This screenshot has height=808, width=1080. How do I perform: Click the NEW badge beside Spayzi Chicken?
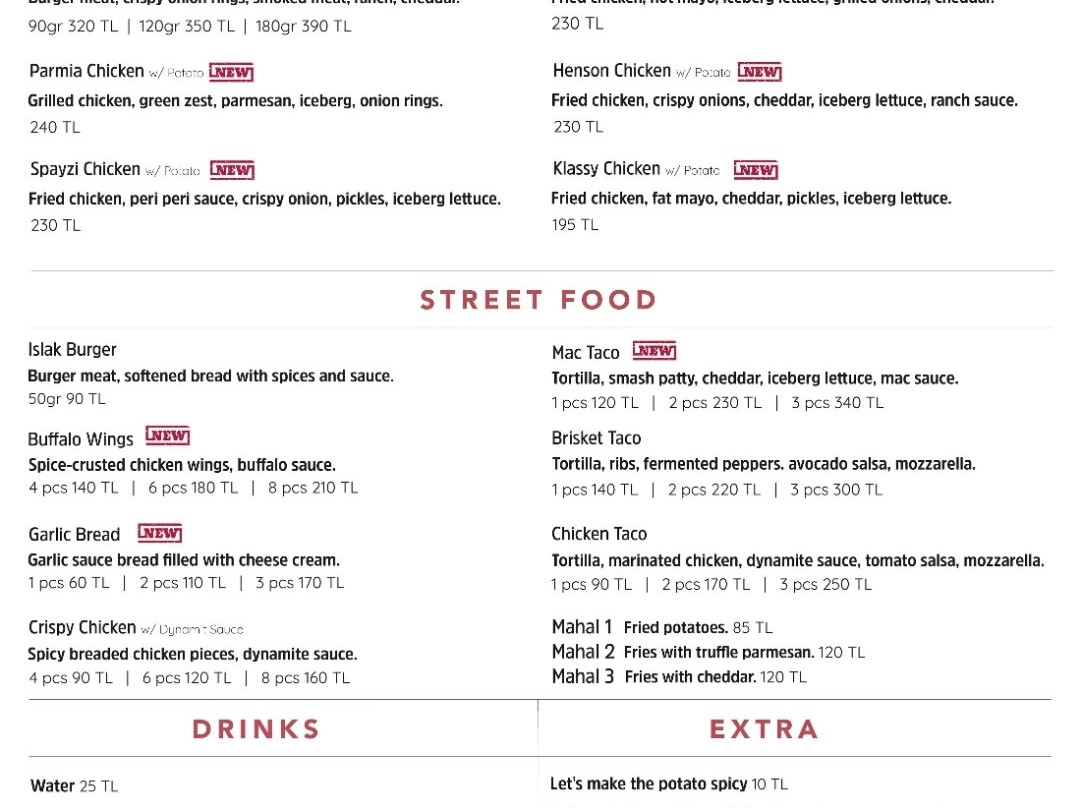tap(232, 170)
